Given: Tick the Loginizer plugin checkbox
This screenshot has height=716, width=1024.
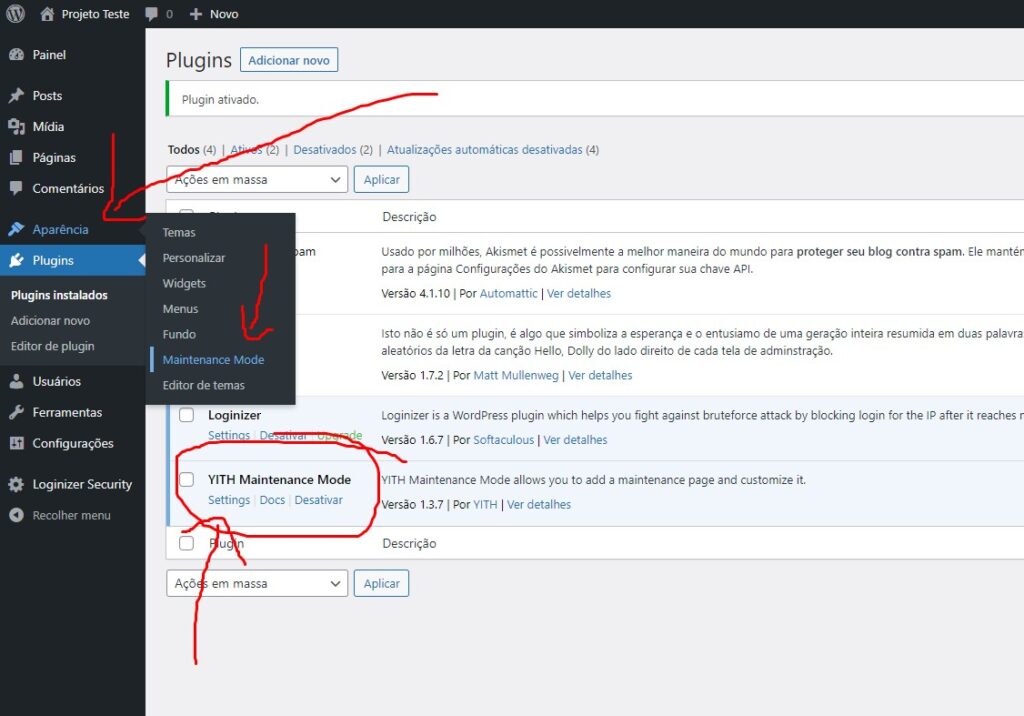Looking at the screenshot, I should coord(187,415).
